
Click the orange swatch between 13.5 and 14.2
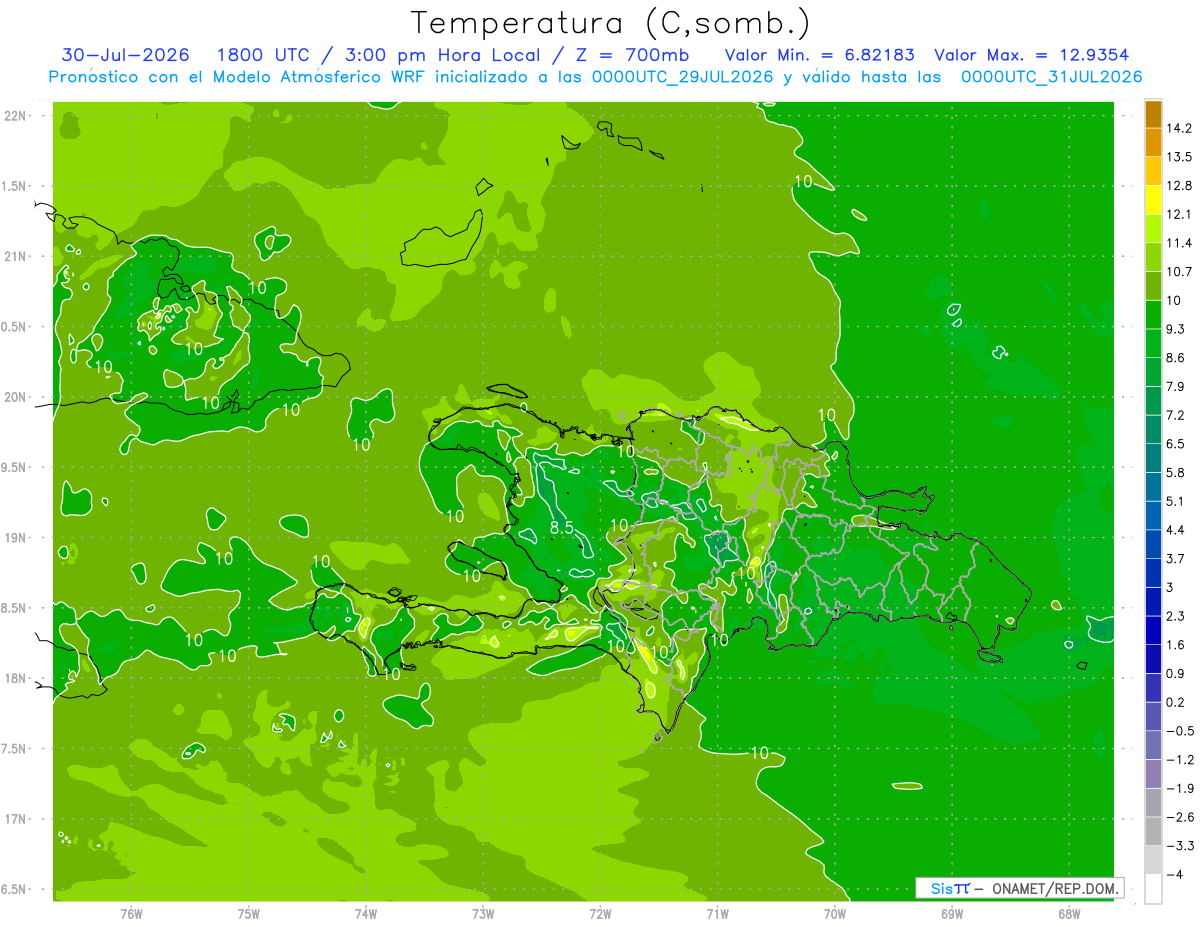(x=1153, y=143)
